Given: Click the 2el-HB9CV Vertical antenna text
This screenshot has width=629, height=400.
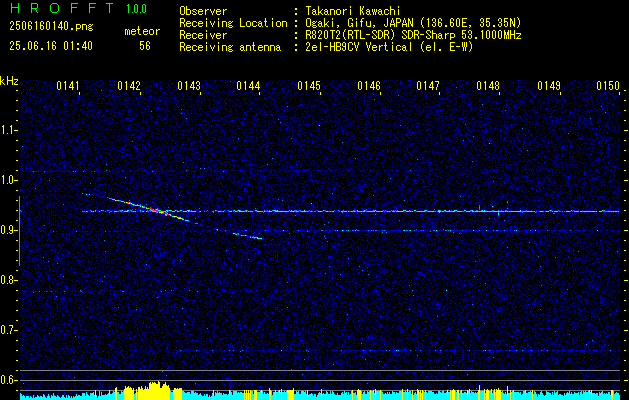Looking at the screenshot, I should pyautogui.click(x=389, y=47).
